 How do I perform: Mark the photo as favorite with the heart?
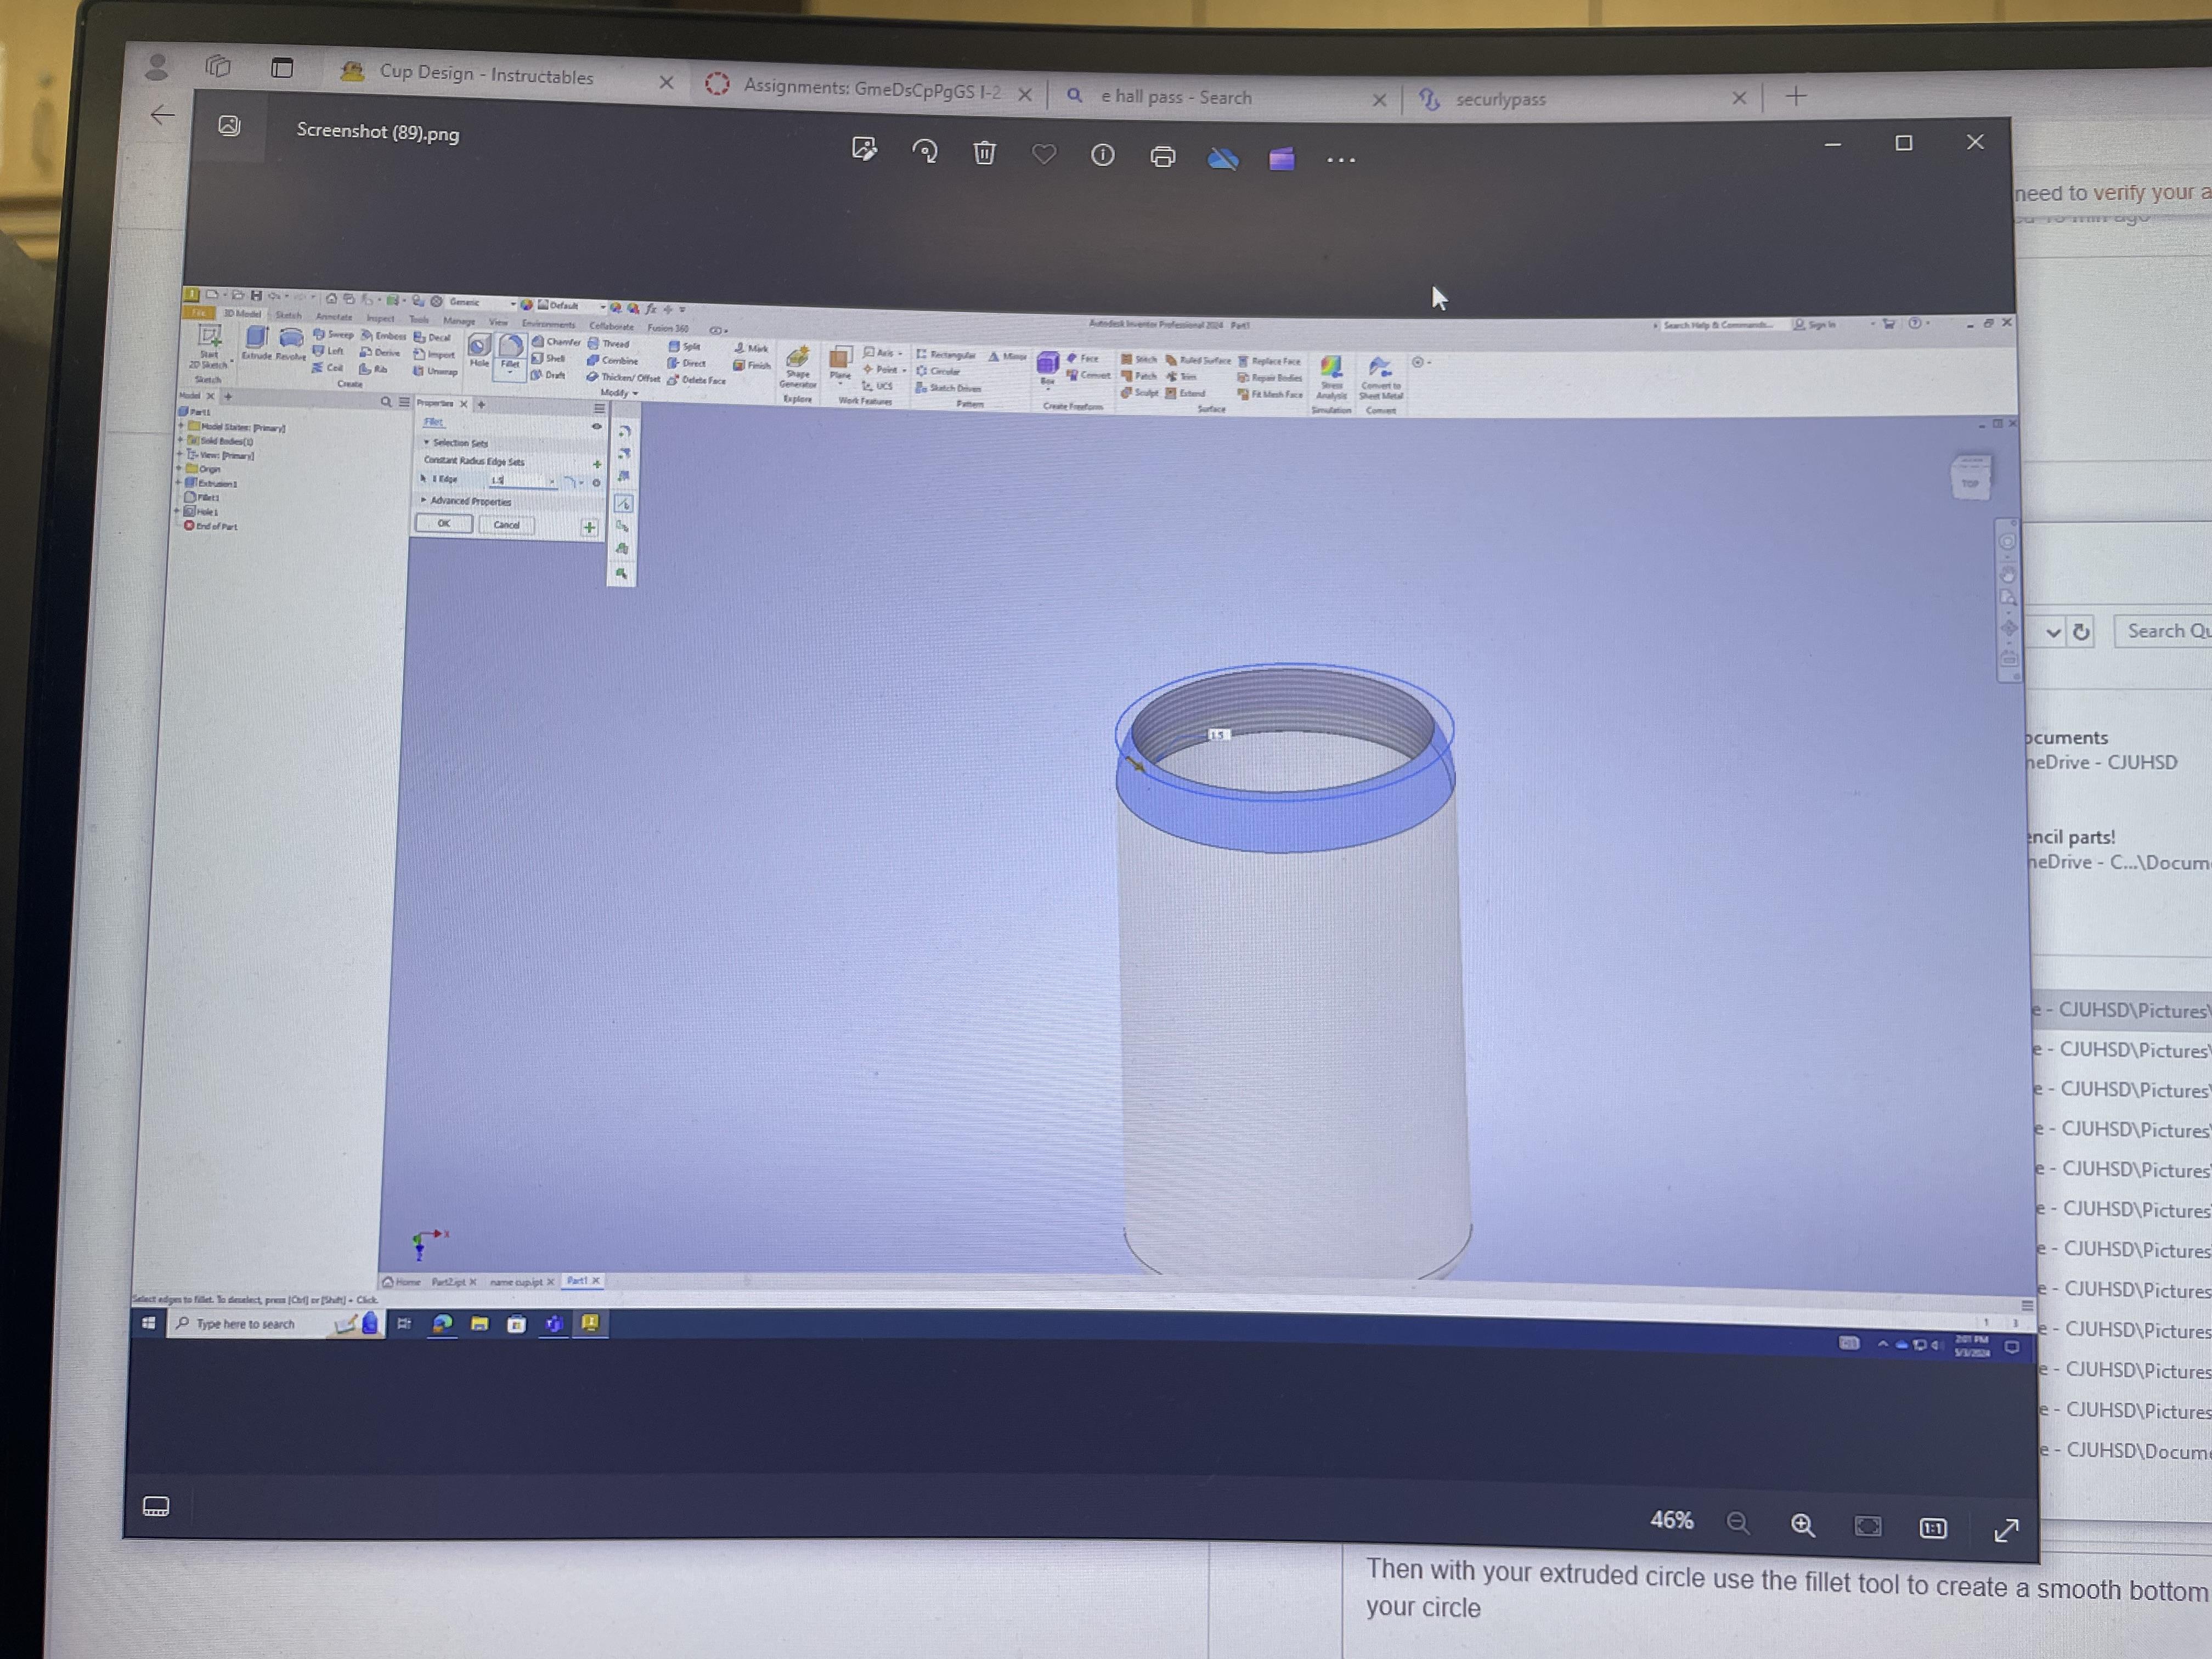click(x=1044, y=154)
